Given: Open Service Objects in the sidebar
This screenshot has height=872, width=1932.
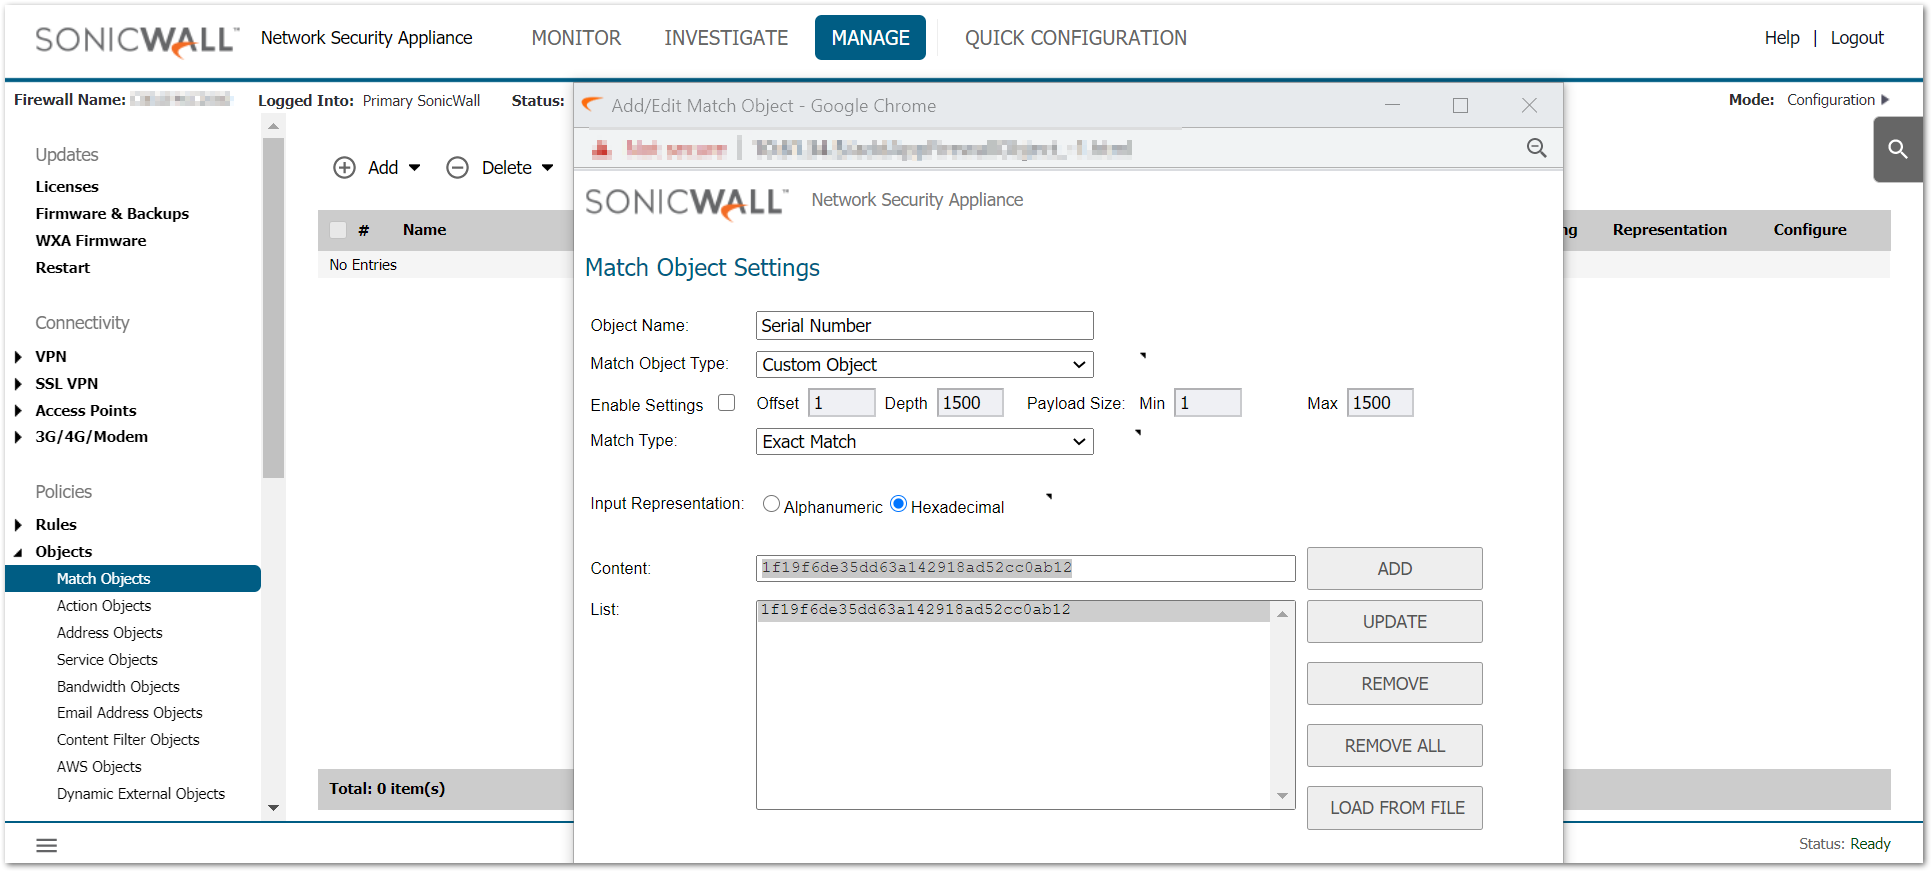Looking at the screenshot, I should pyautogui.click(x=107, y=660).
